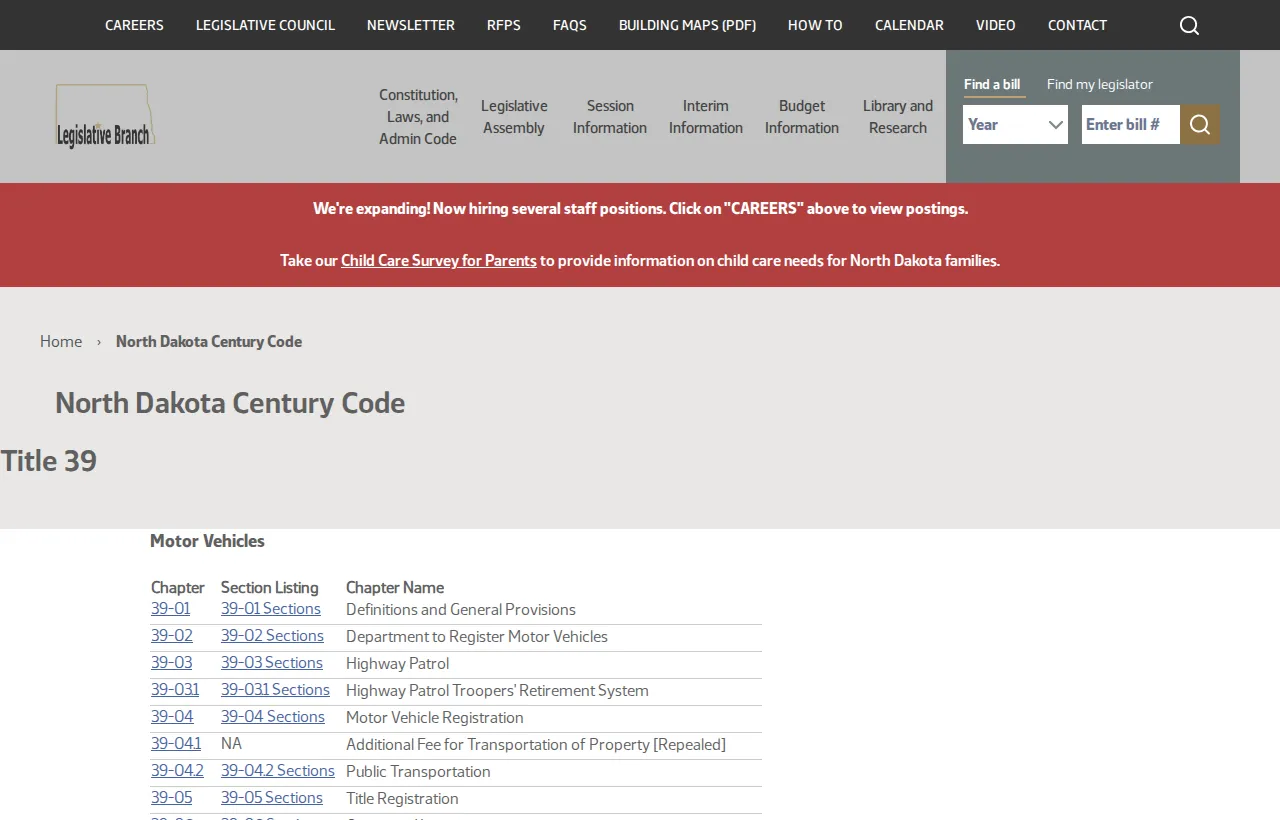This screenshot has height=820, width=1280.
Task: Open the LEGISLATIVE COUNCIL menu item
Action: click(x=265, y=24)
